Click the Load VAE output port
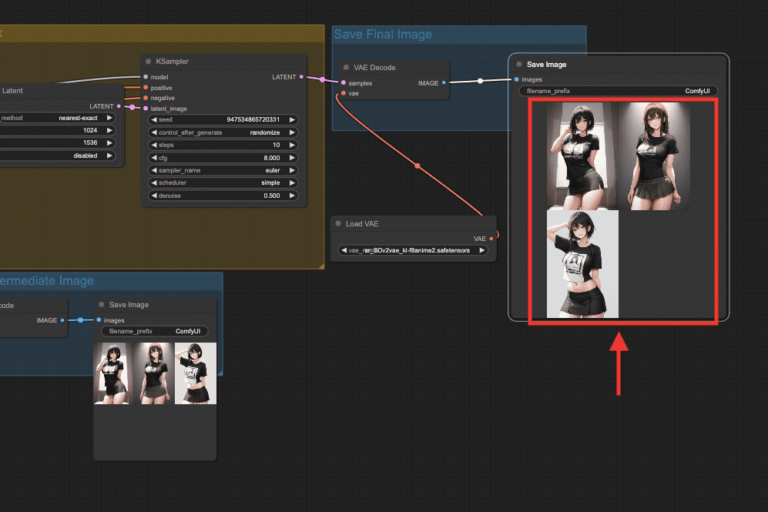 click(x=491, y=239)
